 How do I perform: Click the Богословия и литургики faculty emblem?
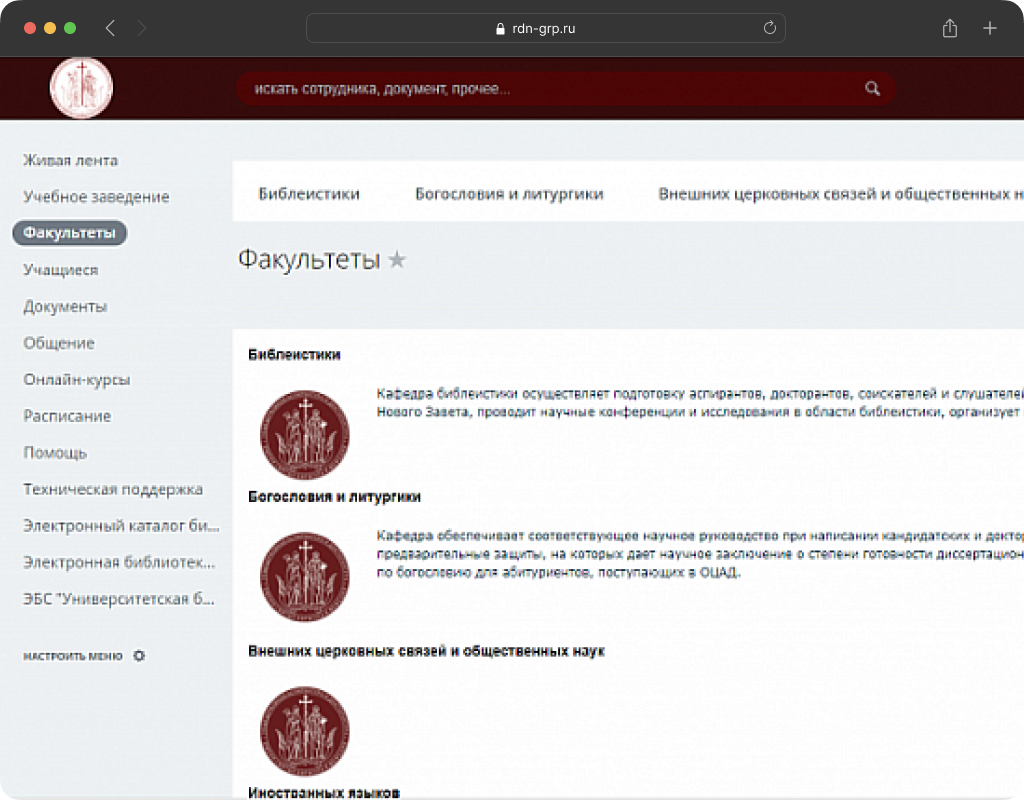coord(304,578)
